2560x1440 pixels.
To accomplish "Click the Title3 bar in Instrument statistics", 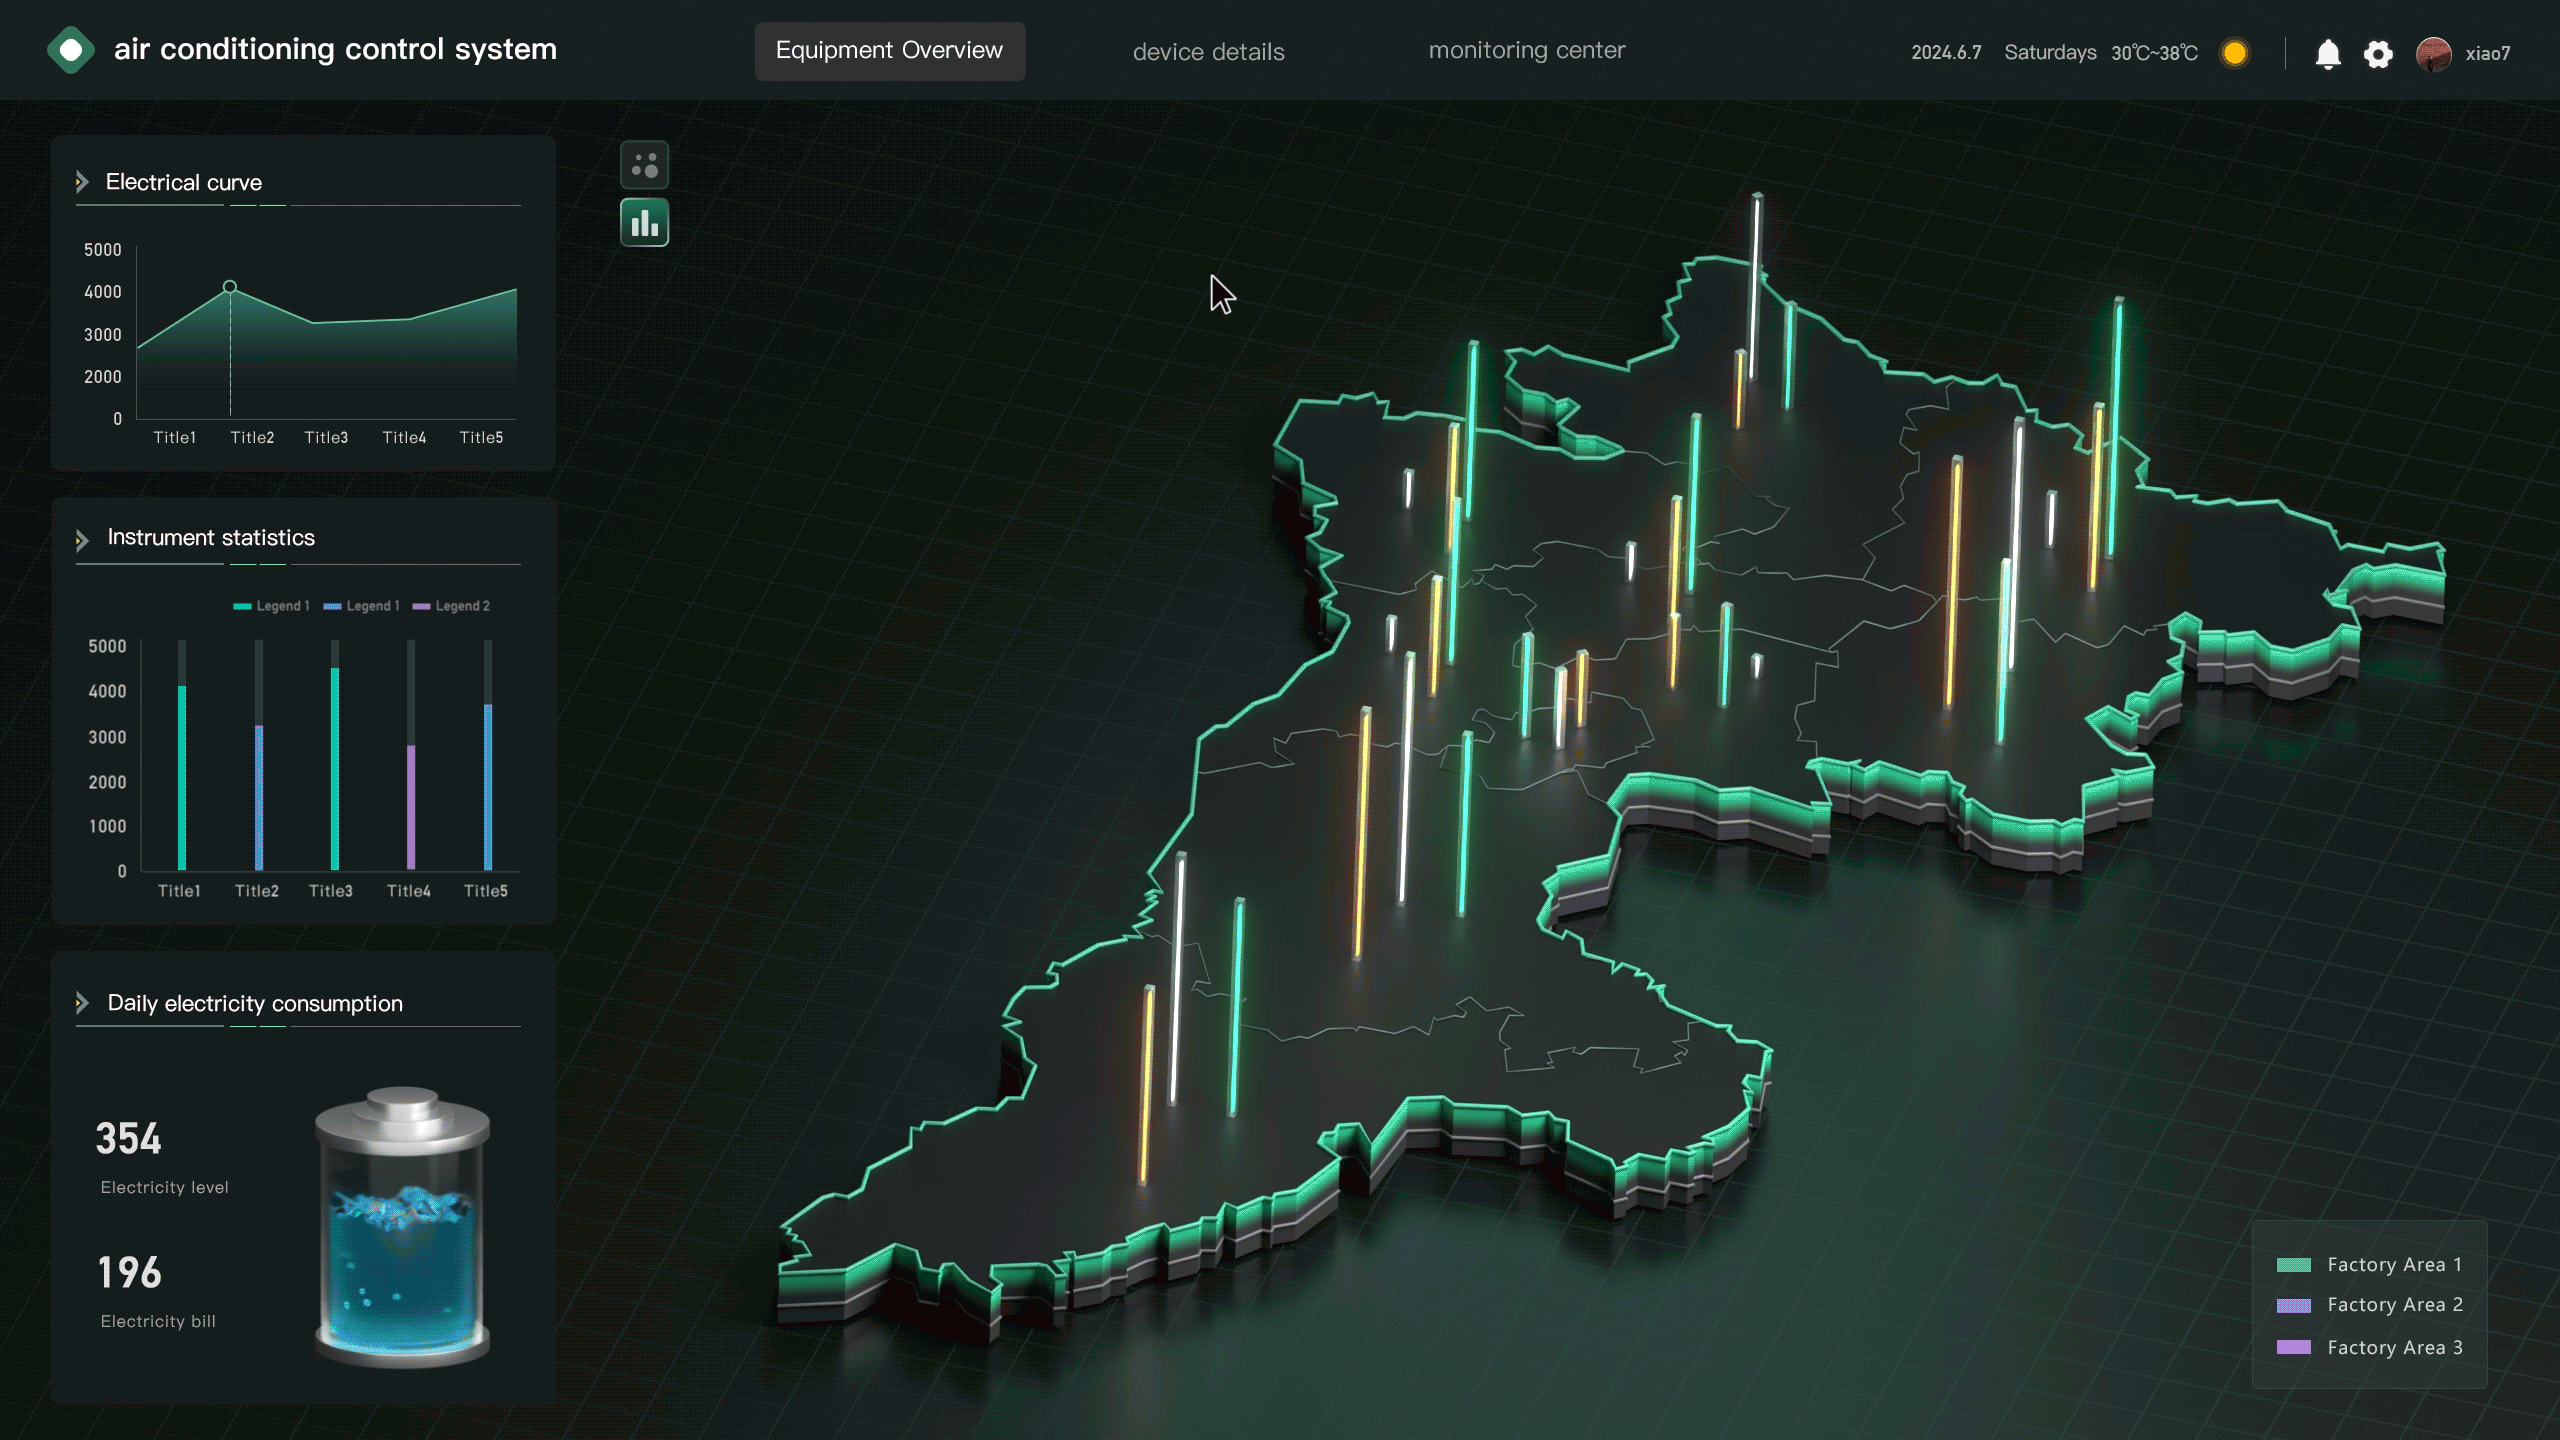I will point(335,768).
